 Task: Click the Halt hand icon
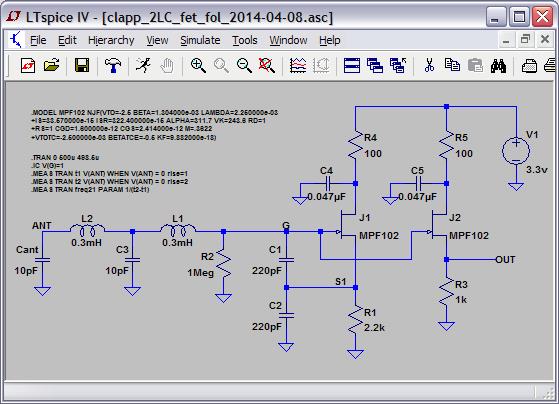[x=166, y=66]
